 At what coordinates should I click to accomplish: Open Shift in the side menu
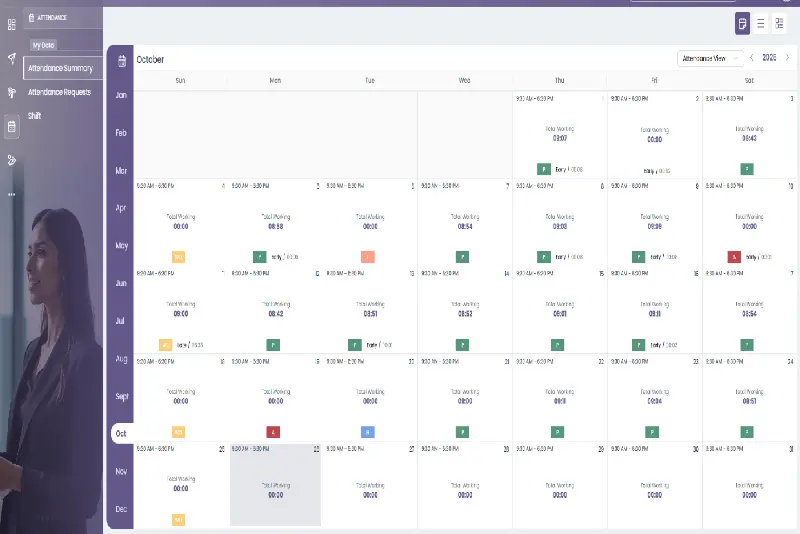(34, 116)
